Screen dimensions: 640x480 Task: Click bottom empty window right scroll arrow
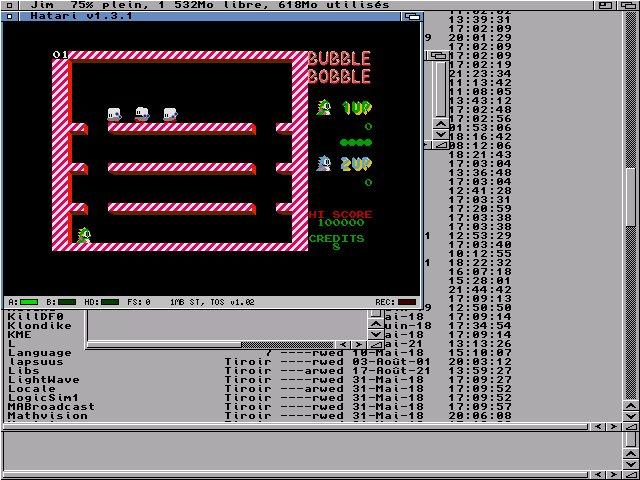(x=613, y=475)
